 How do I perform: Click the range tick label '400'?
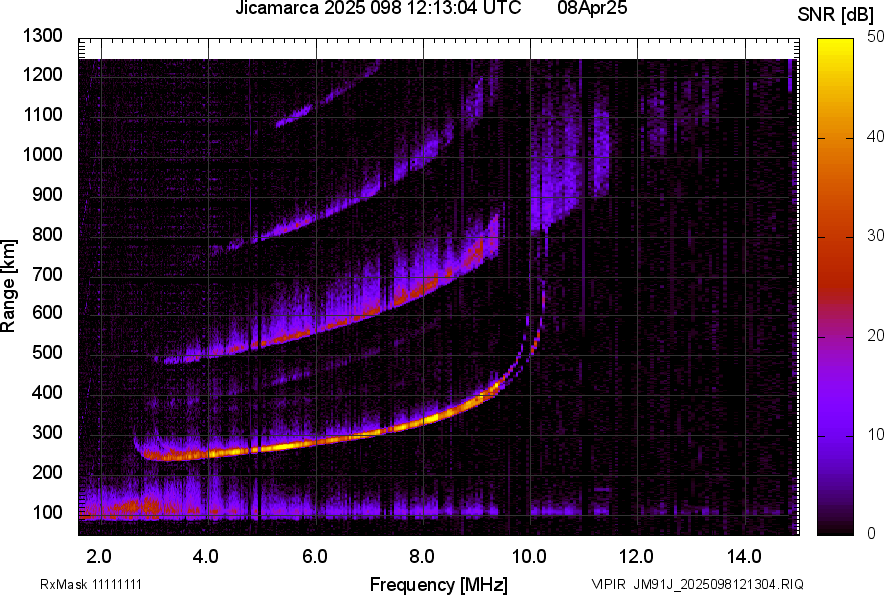[x=47, y=392]
